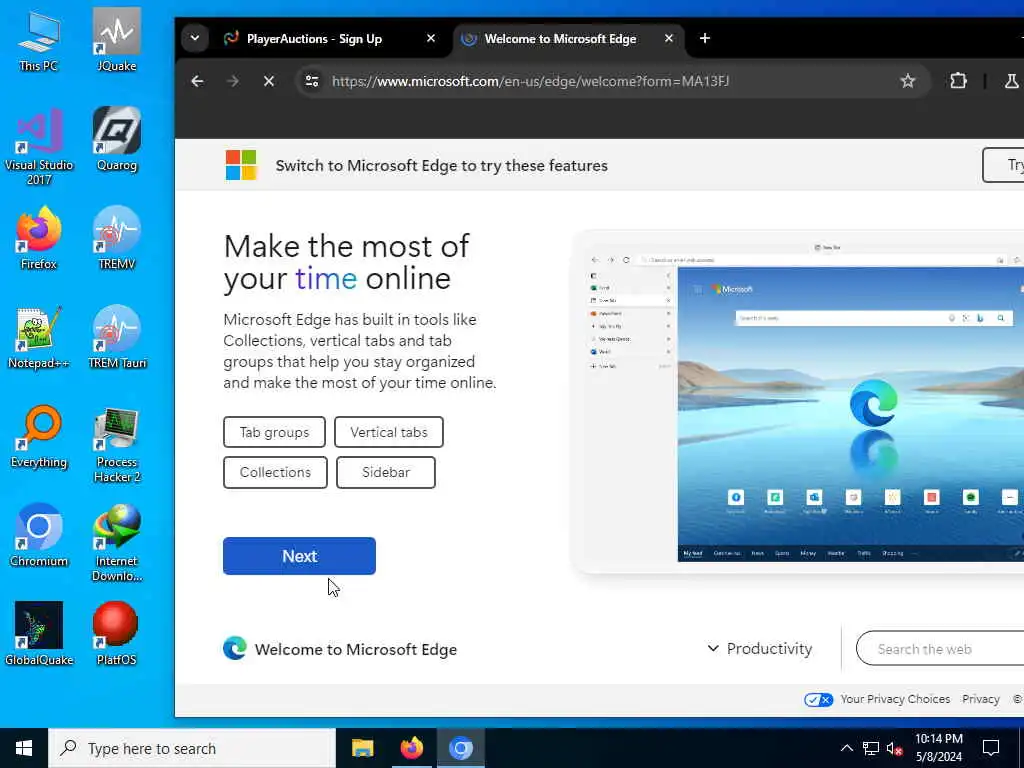Launch Process Hacker 2 shortcut
This screenshot has height=768, width=1024.
[x=116, y=444]
